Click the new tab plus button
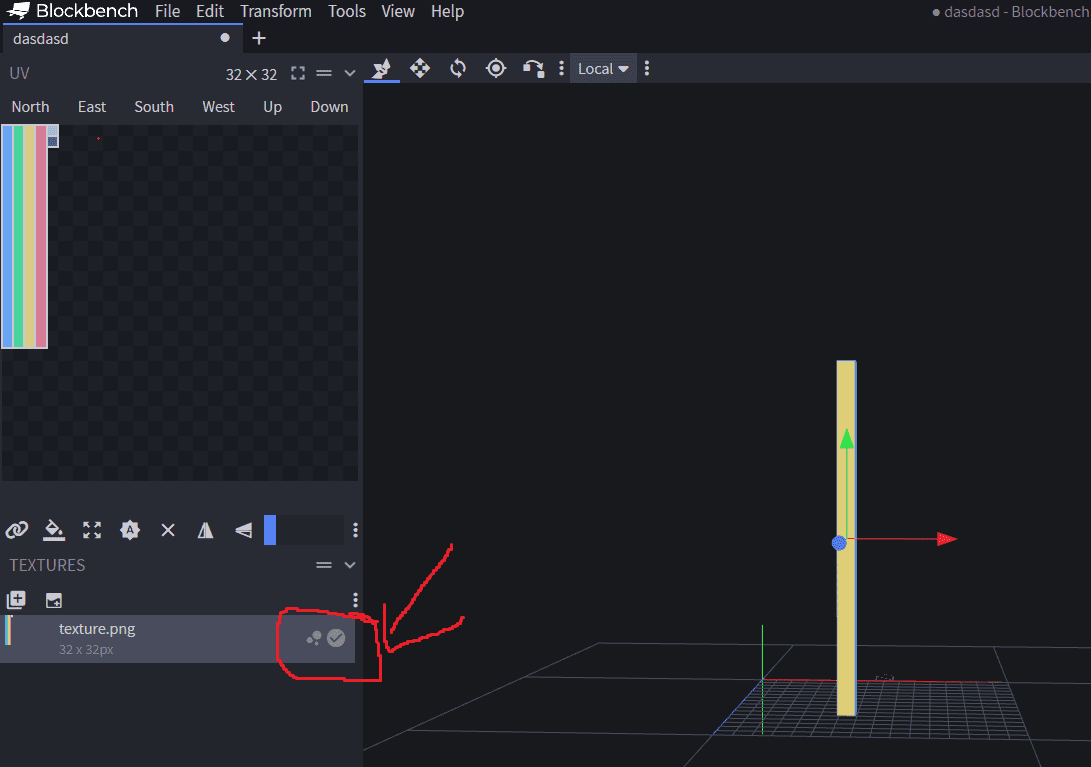The width and height of the screenshot is (1091, 767). (259, 38)
